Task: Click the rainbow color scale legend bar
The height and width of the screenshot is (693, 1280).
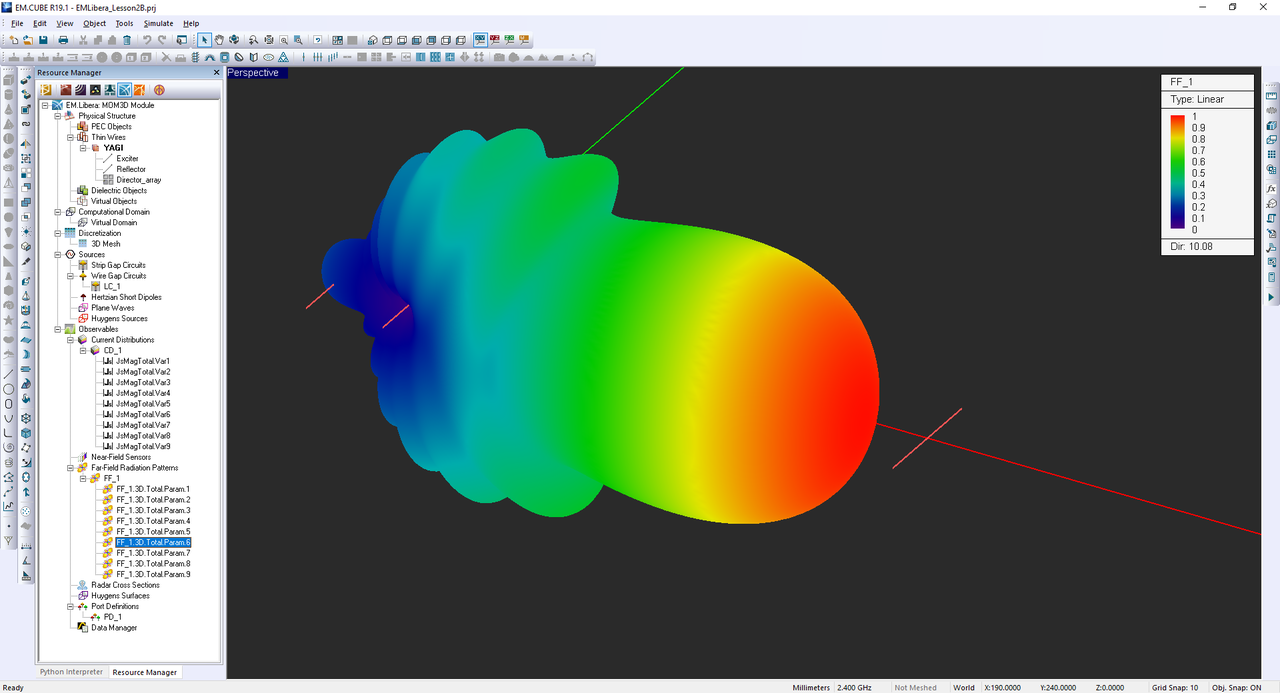Action: click(1176, 172)
